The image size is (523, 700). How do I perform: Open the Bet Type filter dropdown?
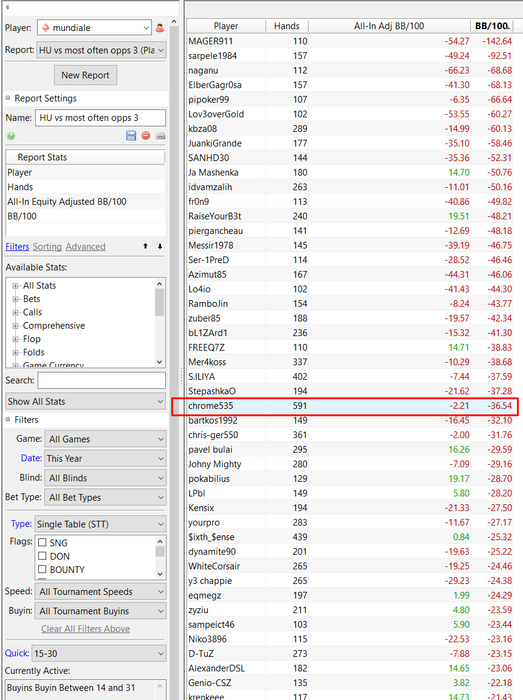(105, 497)
